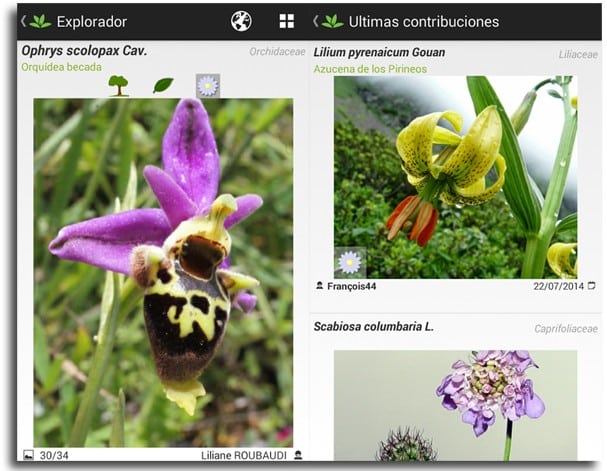Go back using Ultimas contribuciones leaf logo
The height and width of the screenshot is (471, 607).
click(x=333, y=21)
